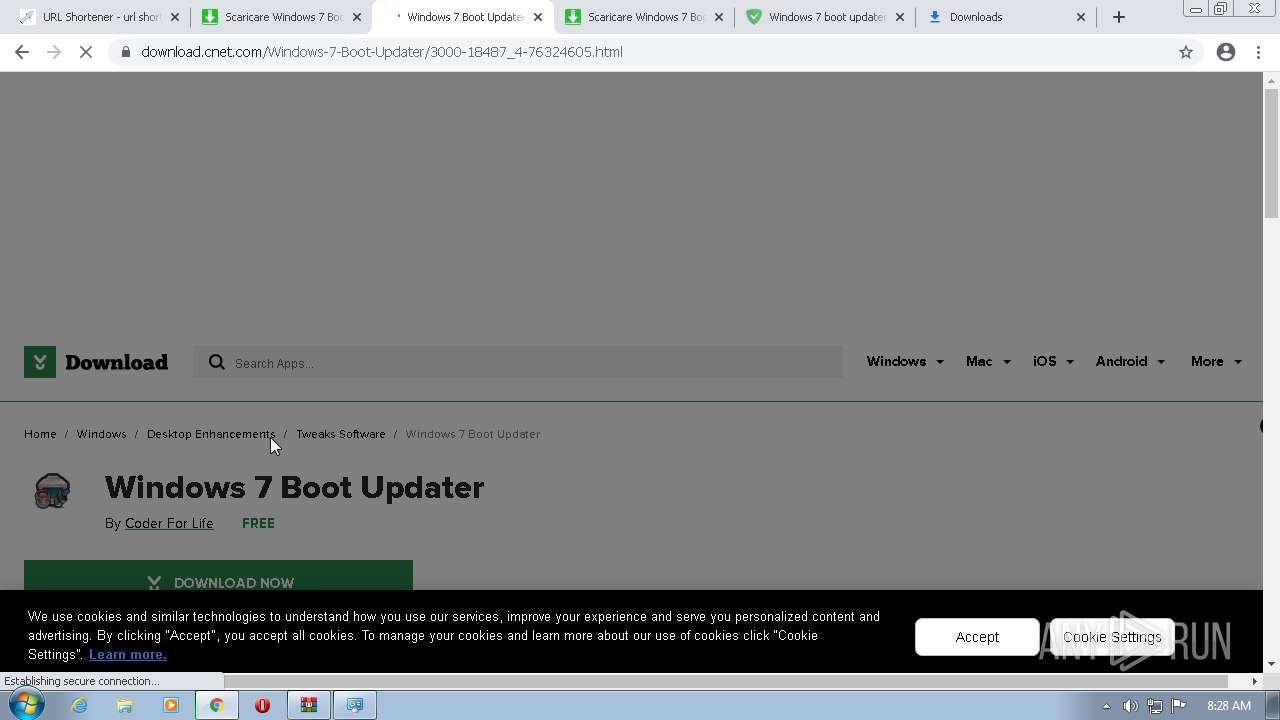Image resolution: width=1280 pixels, height=720 pixels.
Task: Go to Home breadcrumb
Action: click(40, 434)
